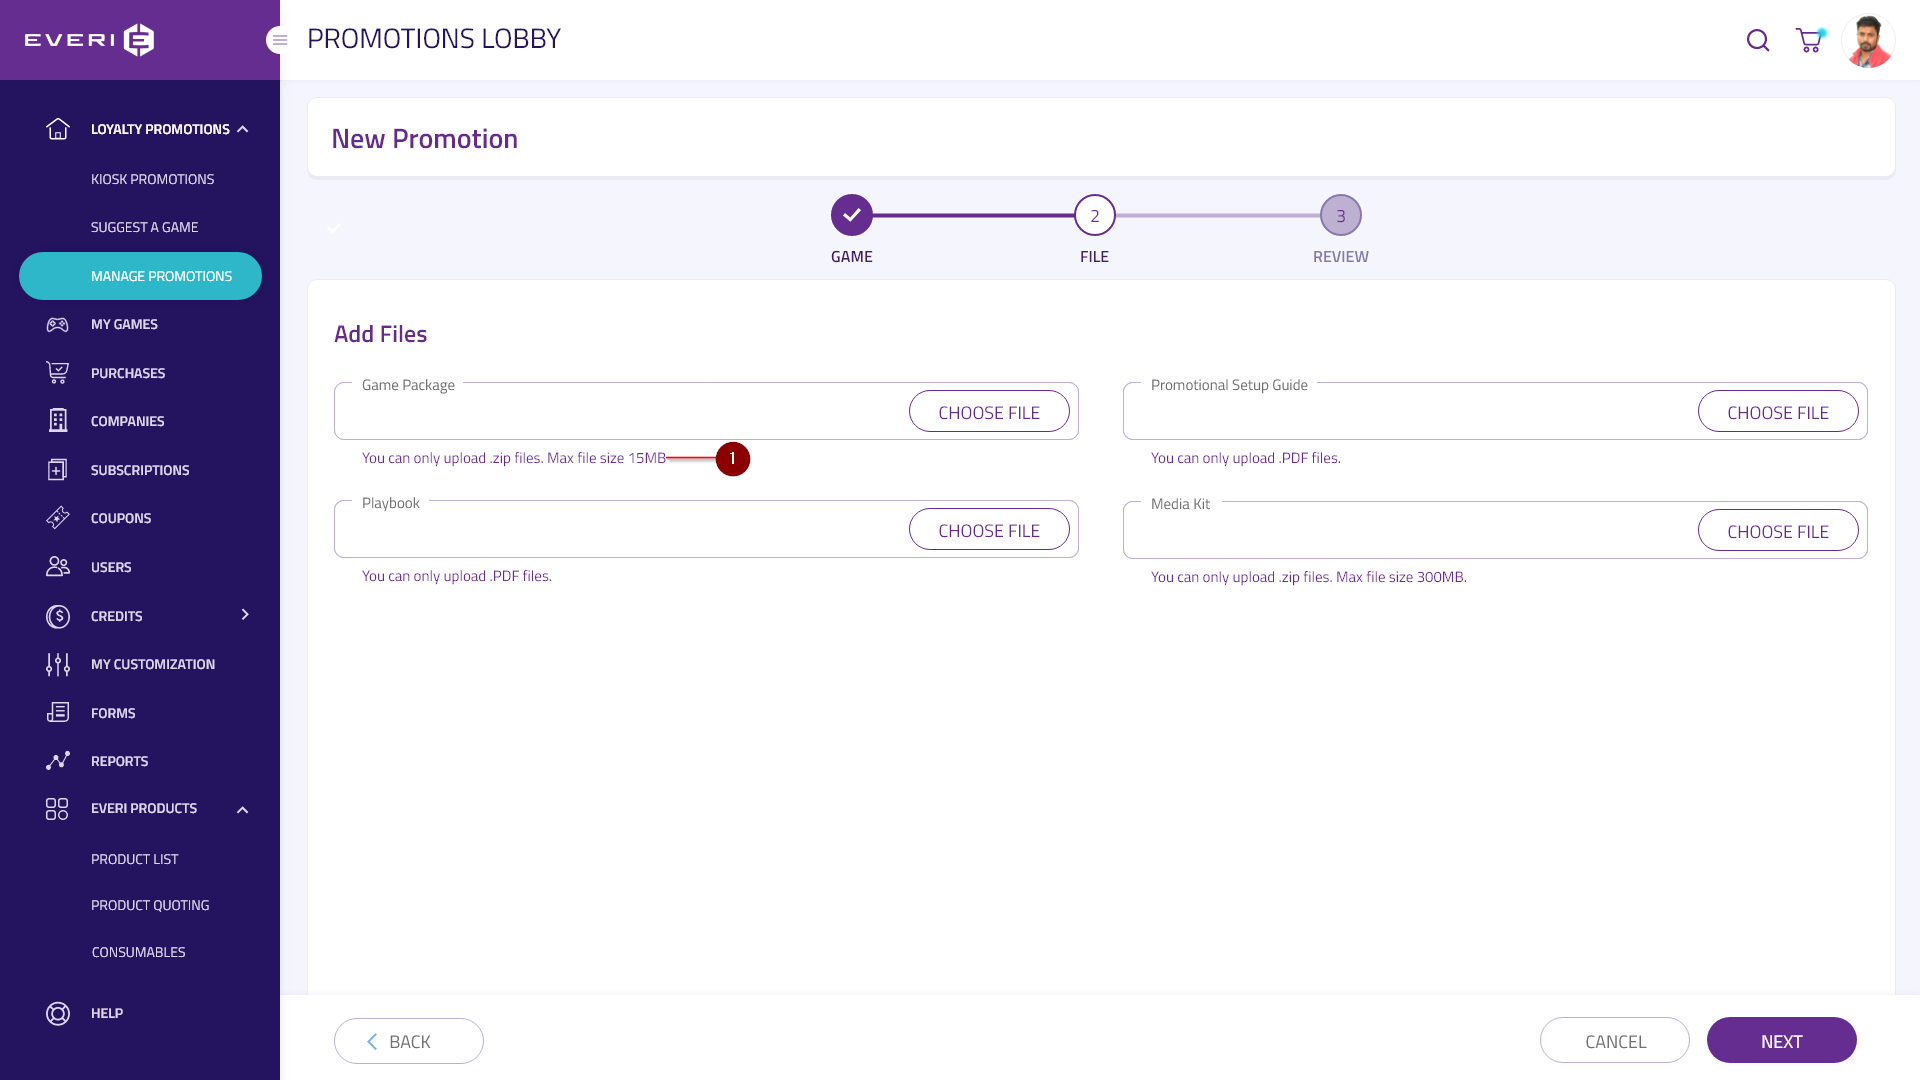The width and height of the screenshot is (1920, 1080).
Task: Click the My Games controller icon
Action: (x=58, y=324)
